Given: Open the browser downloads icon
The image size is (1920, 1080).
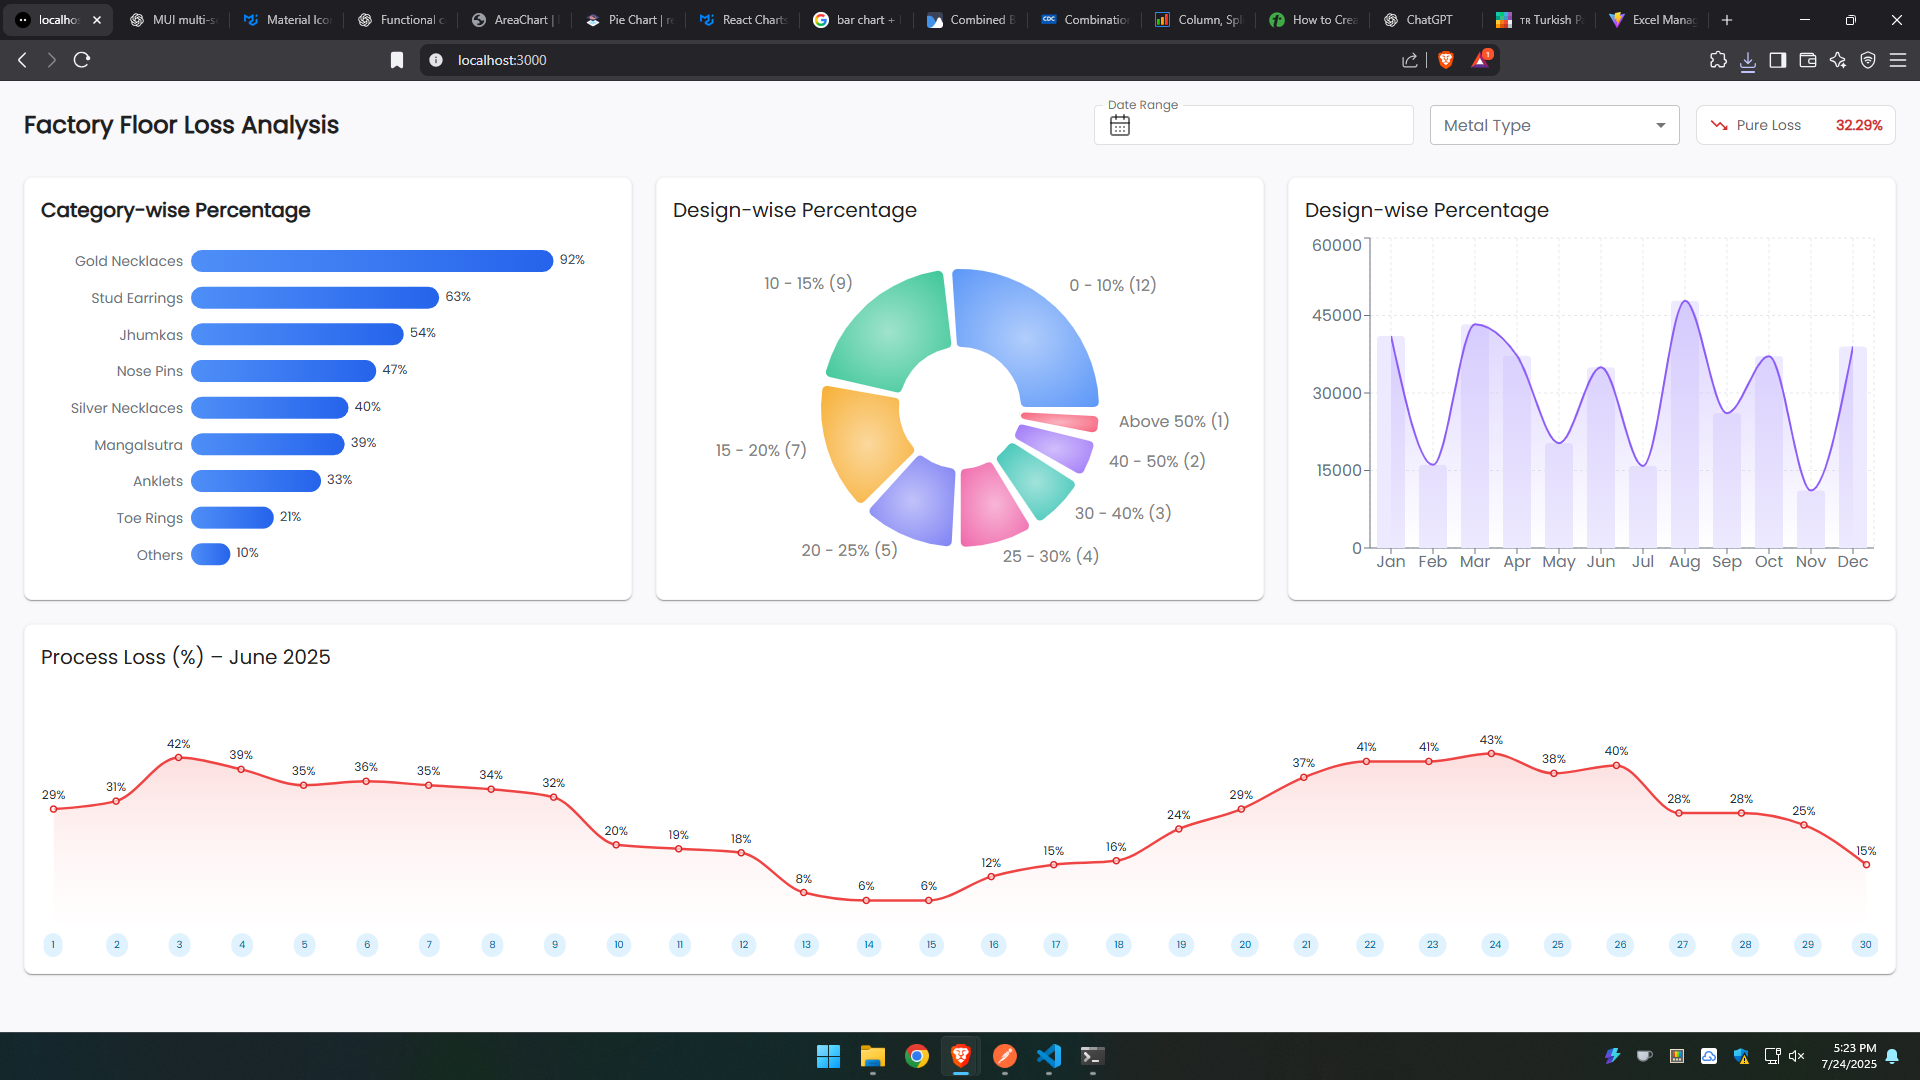Looking at the screenshot, I should click(x=1748, y=61).
